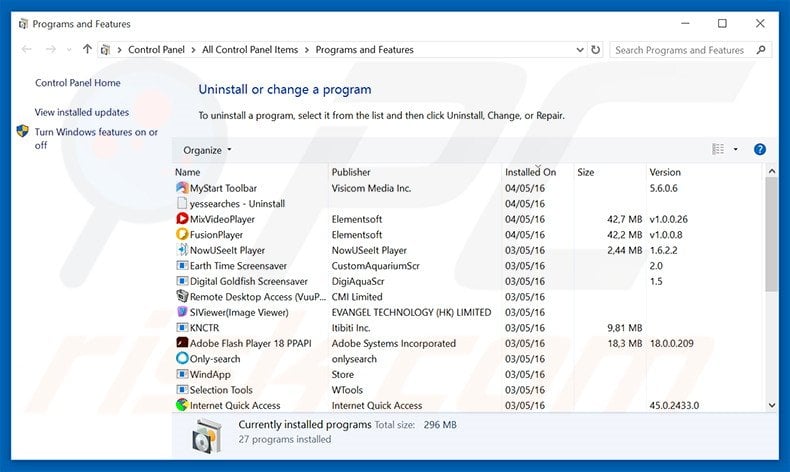Expand the chevron after All Control Panel Items
Screen dimensions: 790x472
coord(306,50)
